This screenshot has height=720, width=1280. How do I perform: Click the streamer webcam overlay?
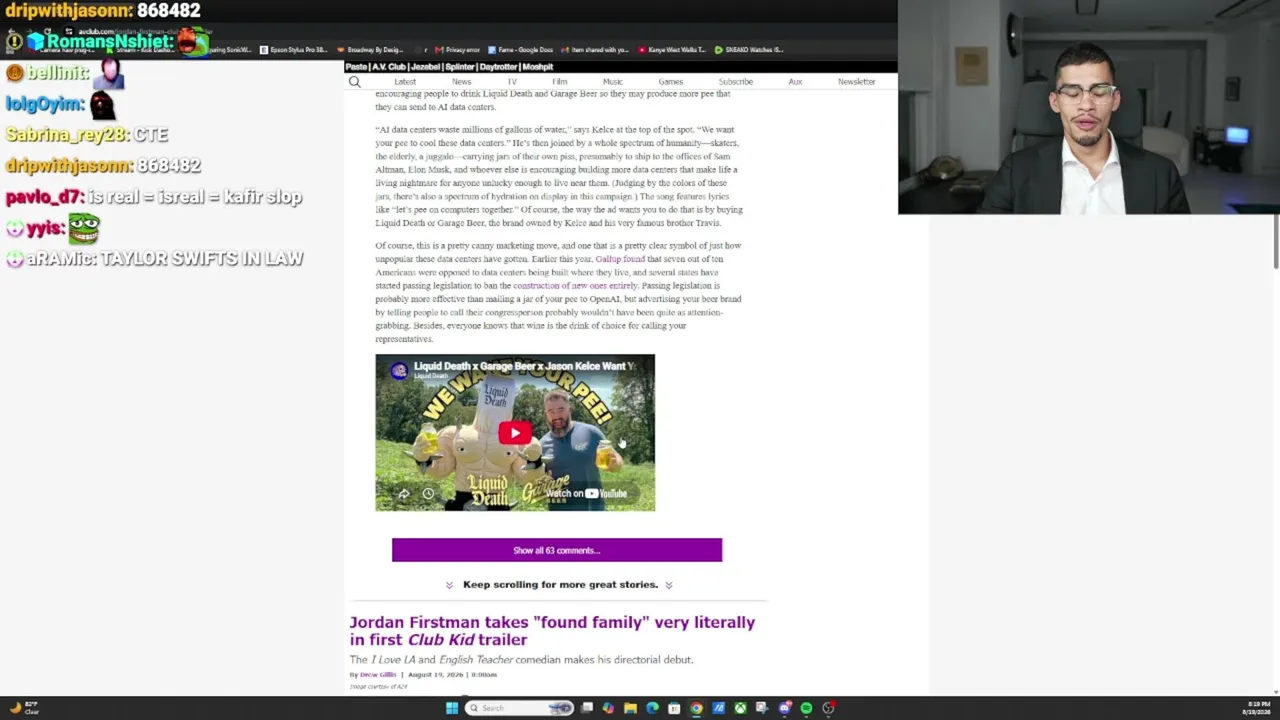pos(1089,107)
